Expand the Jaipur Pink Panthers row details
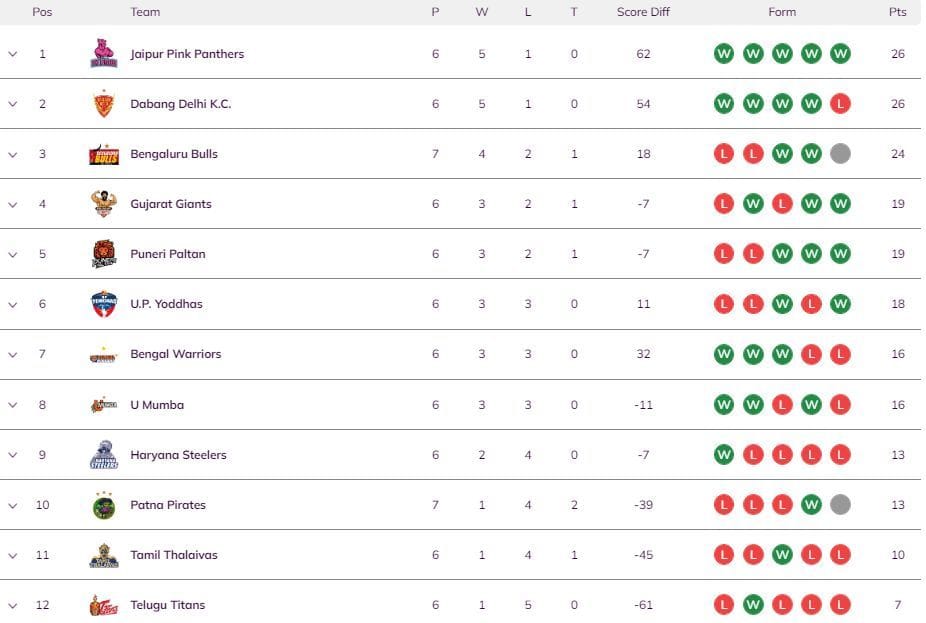The image size is (926, 623). (x=13, y=53)
